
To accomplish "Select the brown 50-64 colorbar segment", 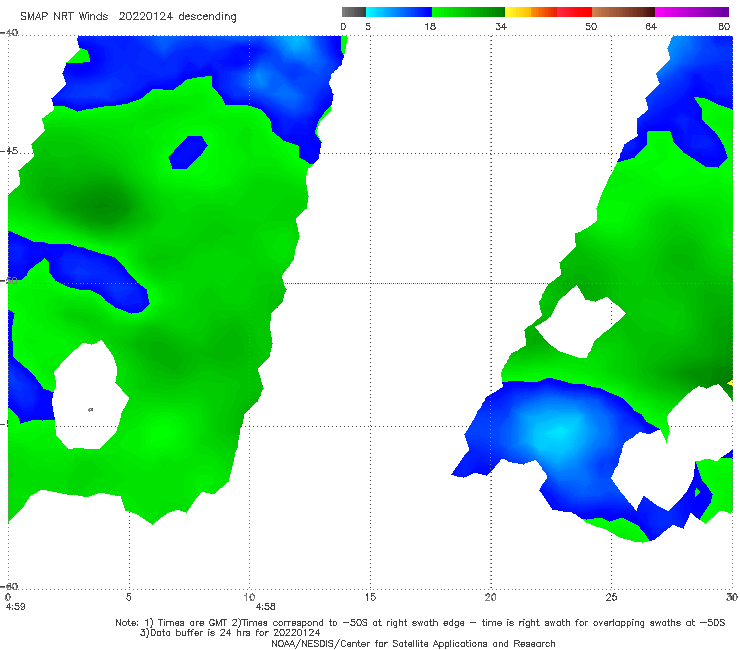I will pos(623,12).
